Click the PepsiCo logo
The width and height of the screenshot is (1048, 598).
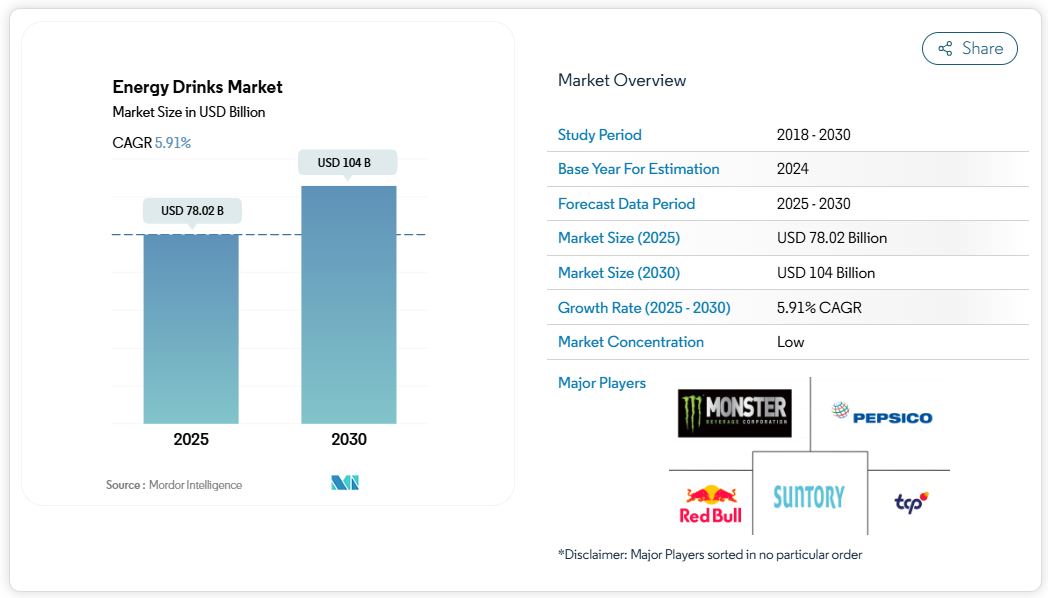click(881, 413)
